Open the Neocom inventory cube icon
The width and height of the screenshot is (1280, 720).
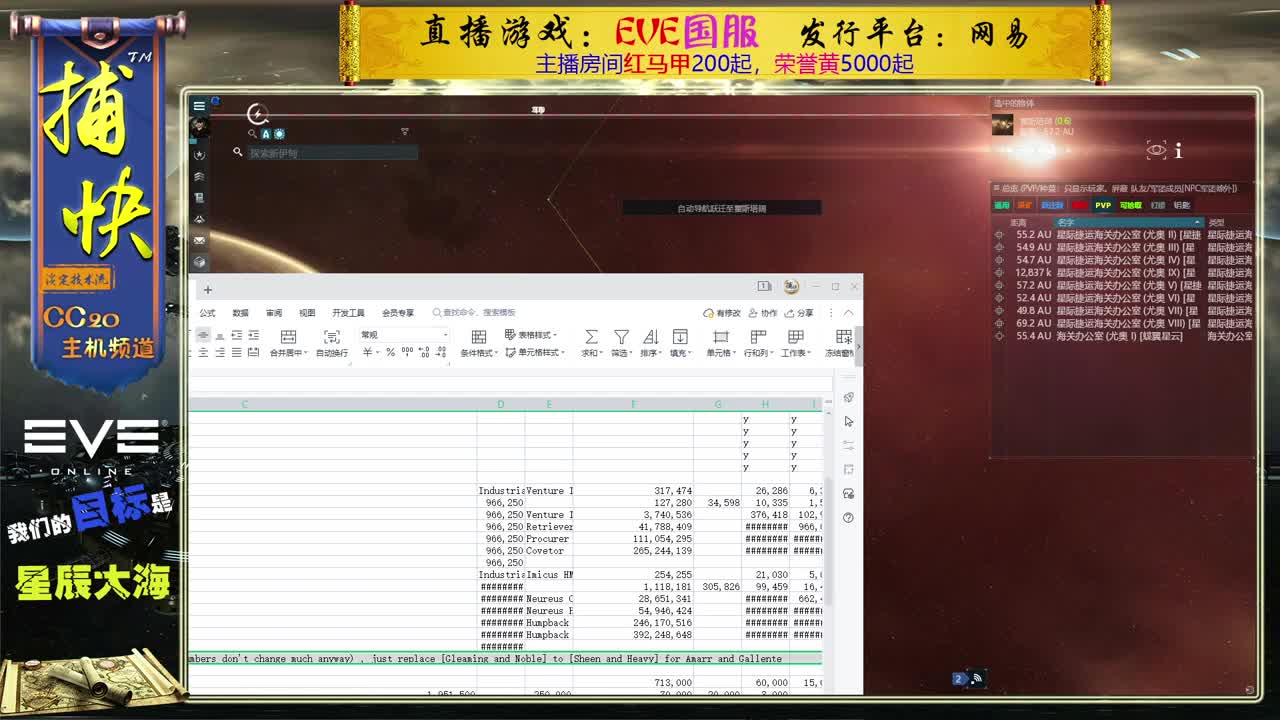point(199,262)
